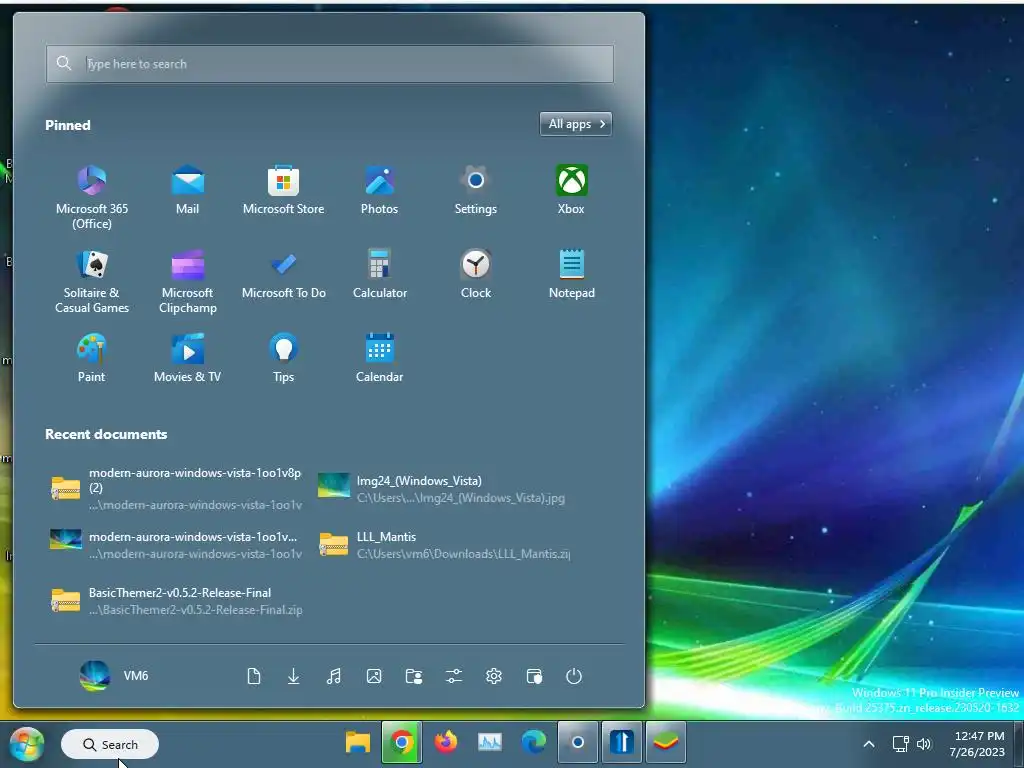Launch the Xbox app
Screen dimensions: 1024x768
point(571,190)
